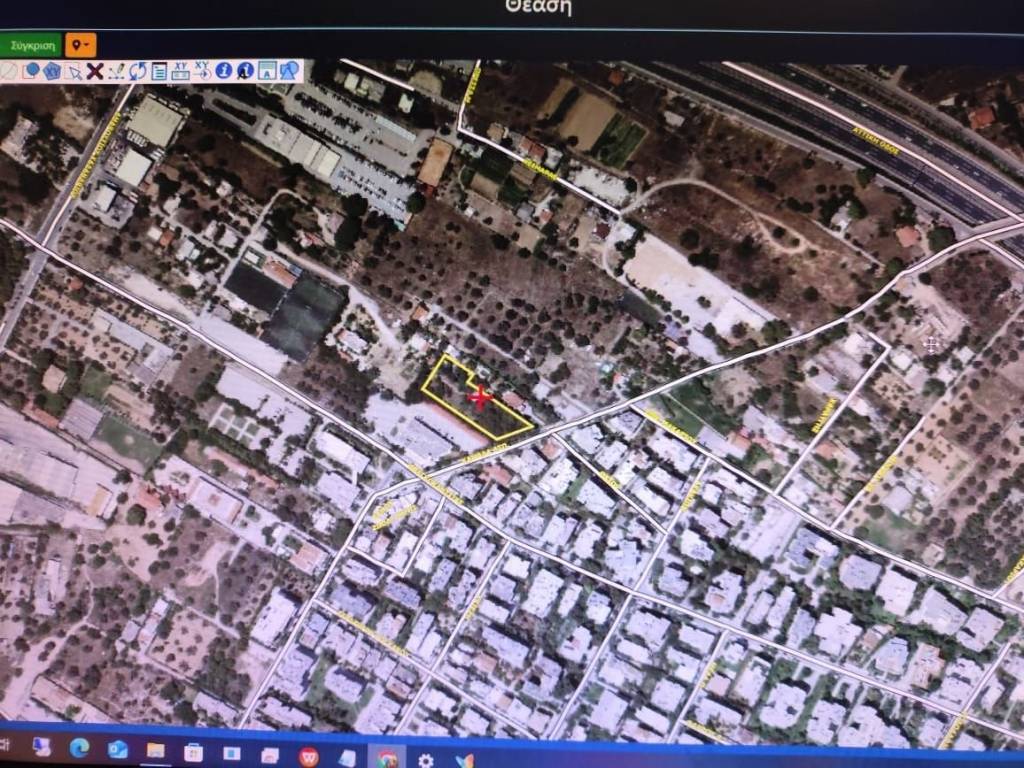Open Microsoft Edge from the taskbar

click(79, 748)
